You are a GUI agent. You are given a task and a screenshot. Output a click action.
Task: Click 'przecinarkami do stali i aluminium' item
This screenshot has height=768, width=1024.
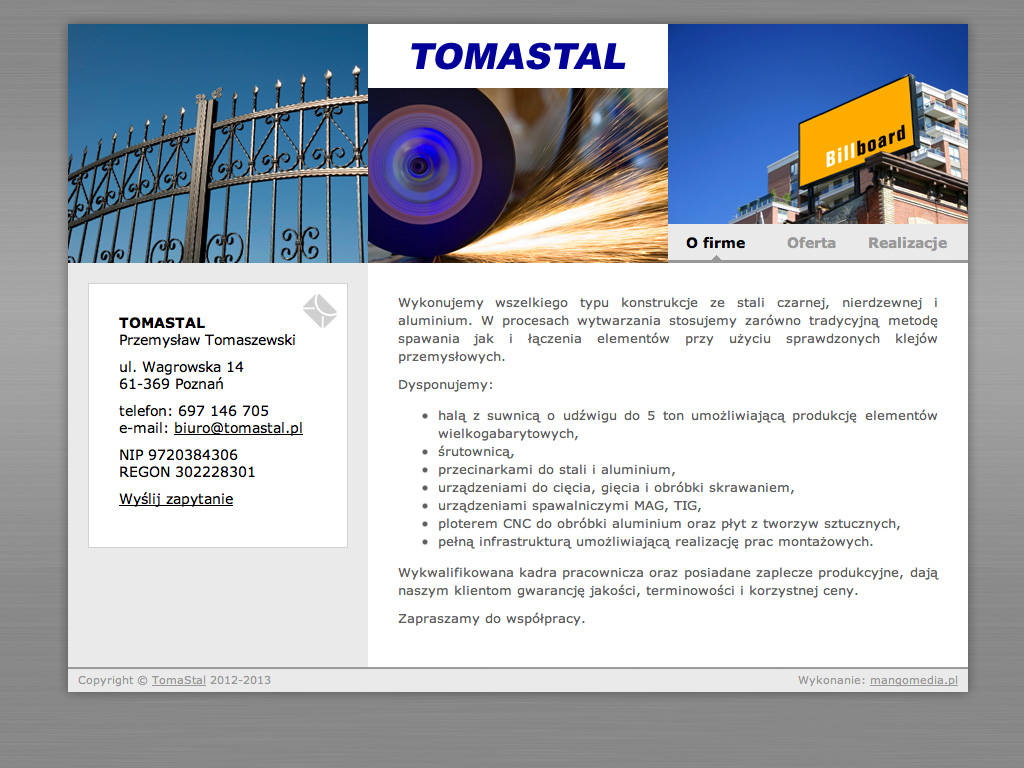pos(556,470)
